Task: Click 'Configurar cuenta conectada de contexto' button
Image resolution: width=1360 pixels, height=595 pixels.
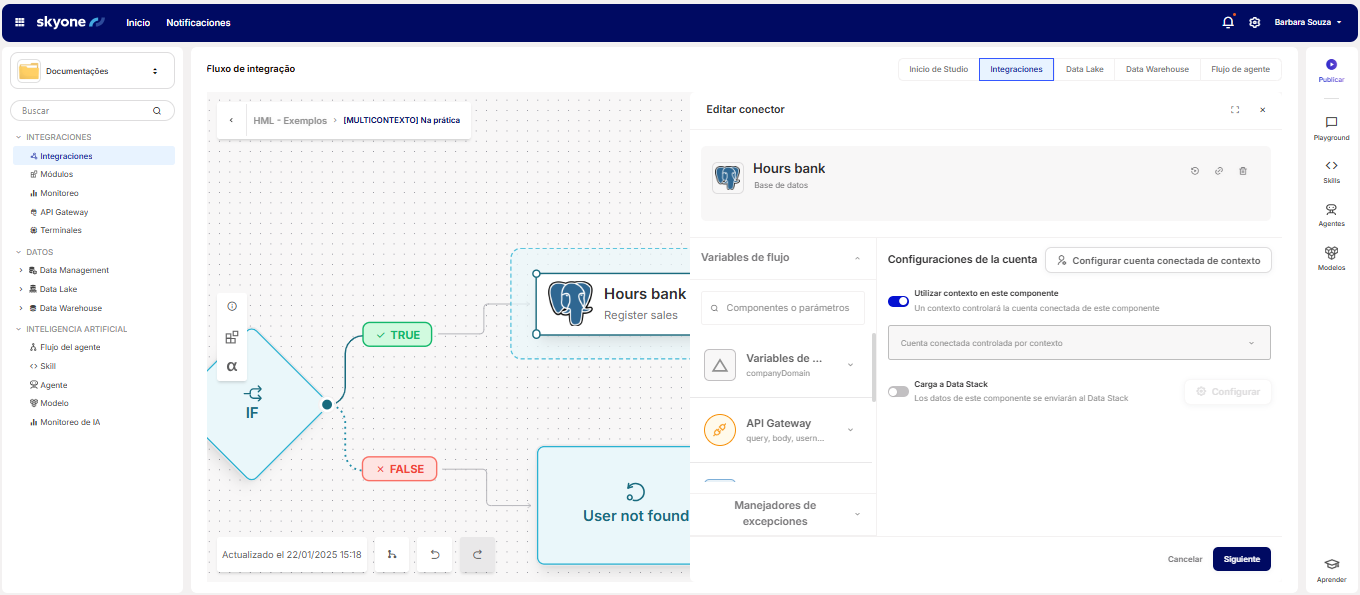Action: pos(1158,260)
